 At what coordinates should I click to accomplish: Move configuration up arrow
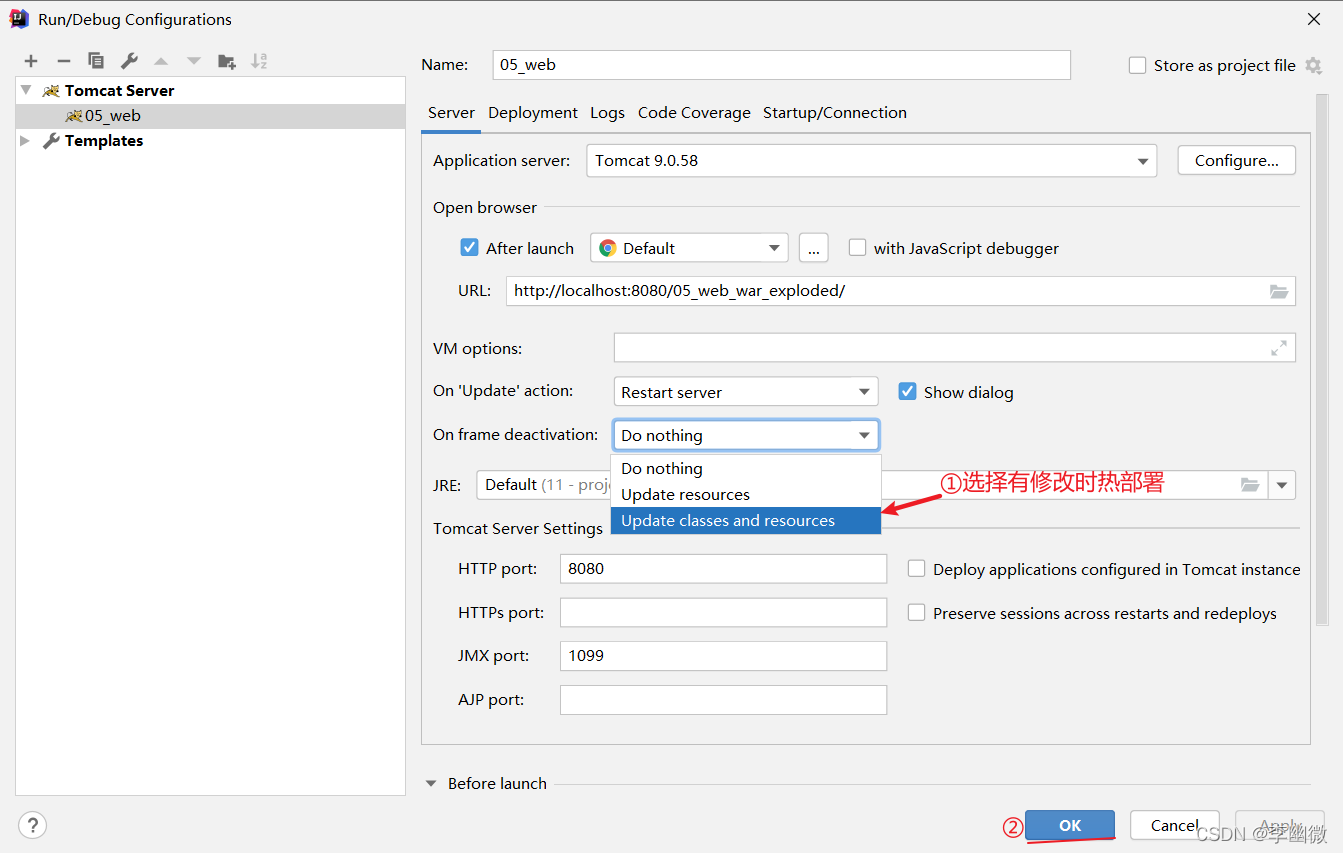(x=161, y=61)
